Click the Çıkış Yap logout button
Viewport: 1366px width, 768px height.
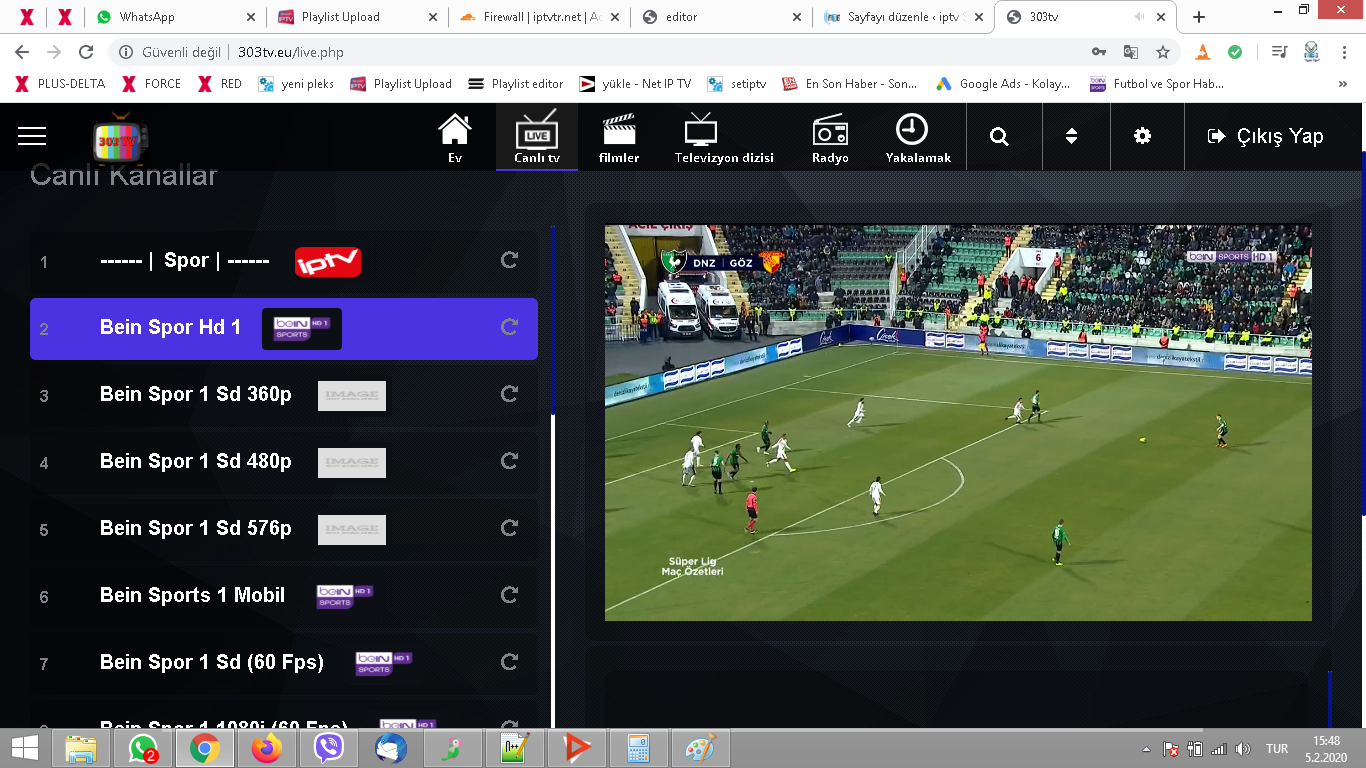[1265, 137]
